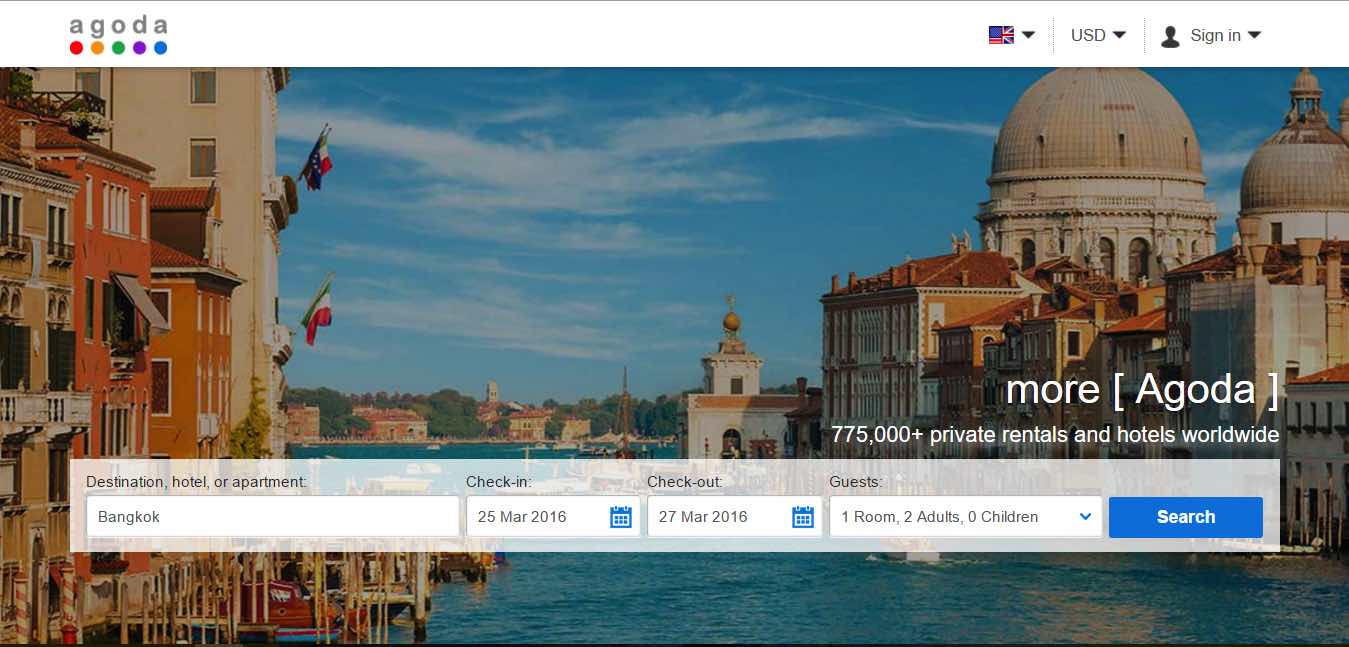Expand the language dropdown arrow beside flag
This screenshot has height=647, width=1349.
coord(1028,35)
